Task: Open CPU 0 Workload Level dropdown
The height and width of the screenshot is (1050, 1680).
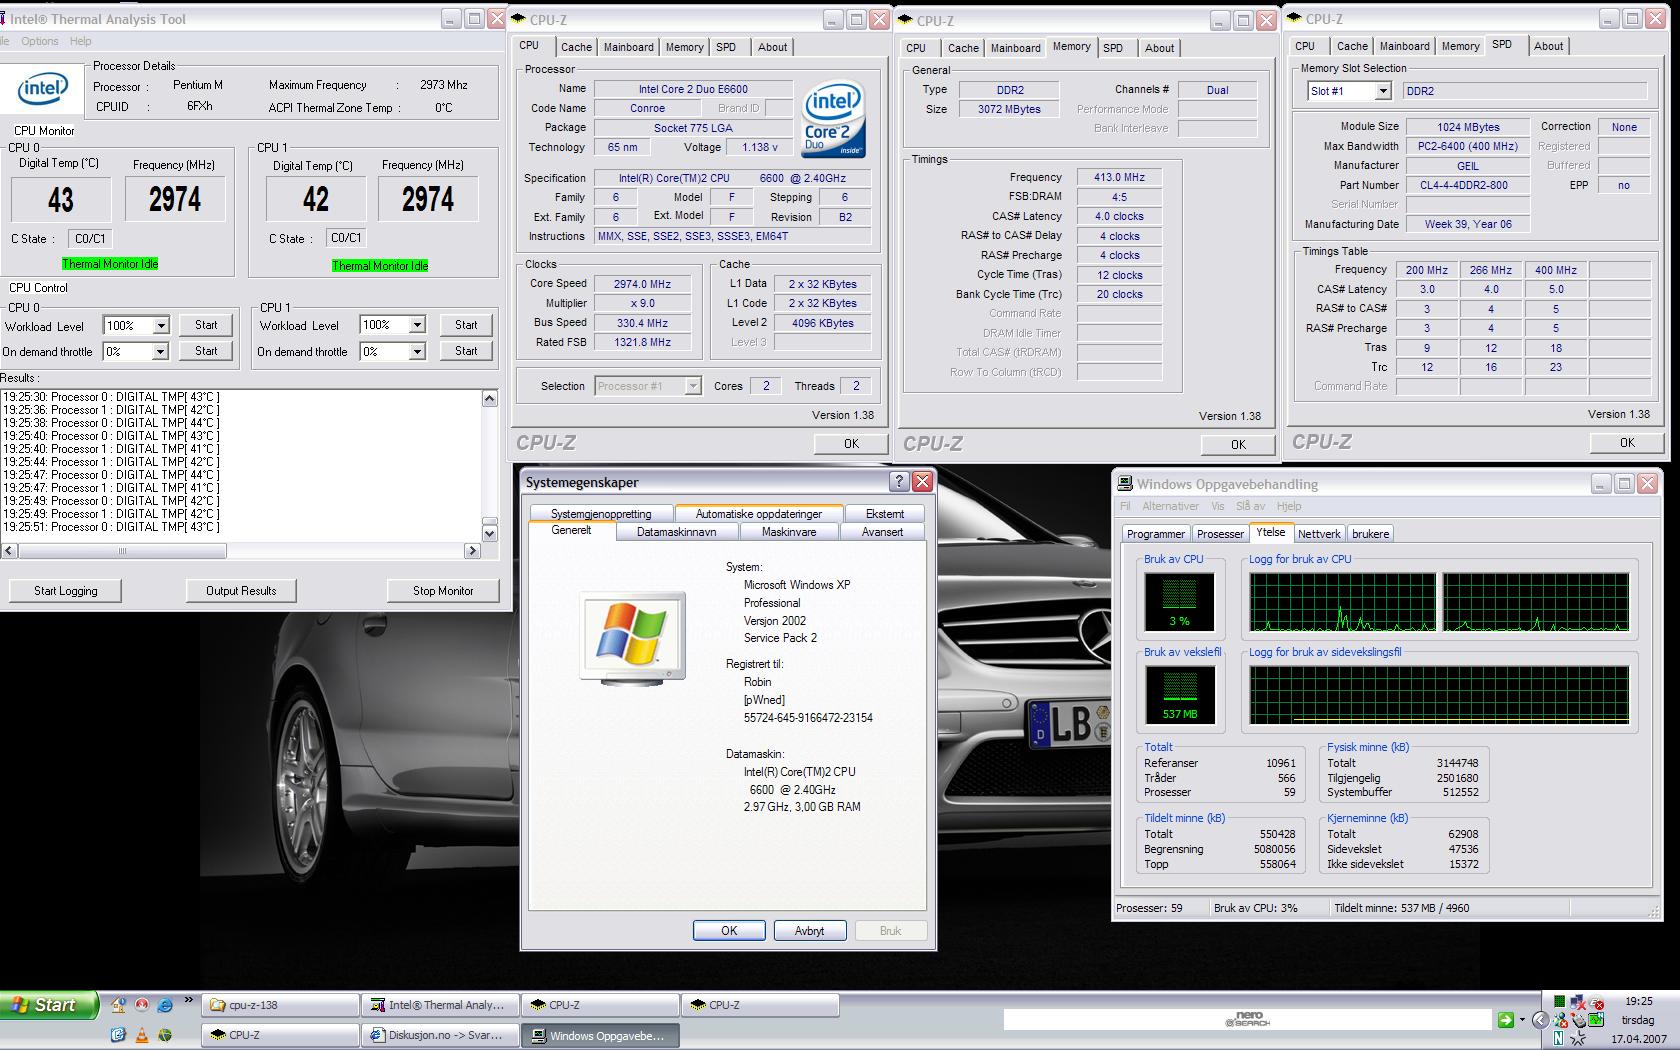Action: [160, 326]
